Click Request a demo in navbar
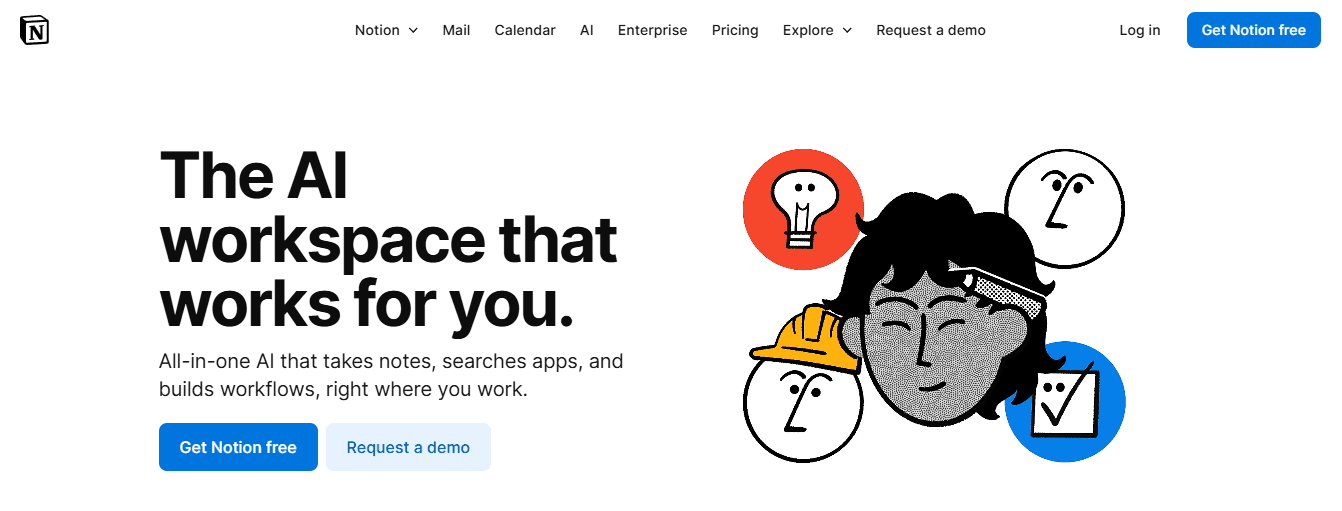Screen dimensions: 1342x511 point(931,30)
